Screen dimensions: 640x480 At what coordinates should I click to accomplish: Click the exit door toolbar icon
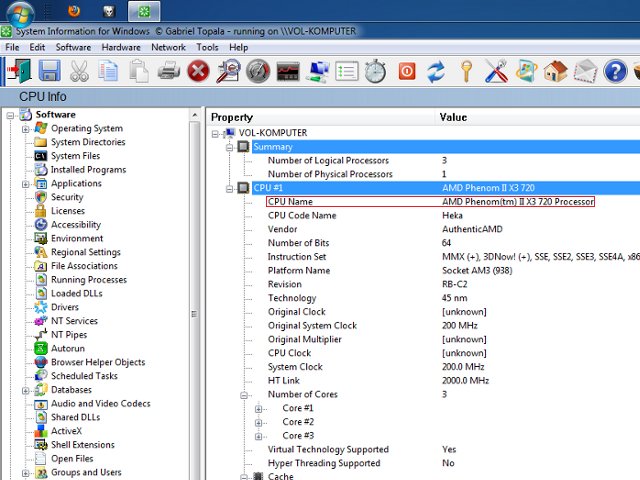point(19,71)
